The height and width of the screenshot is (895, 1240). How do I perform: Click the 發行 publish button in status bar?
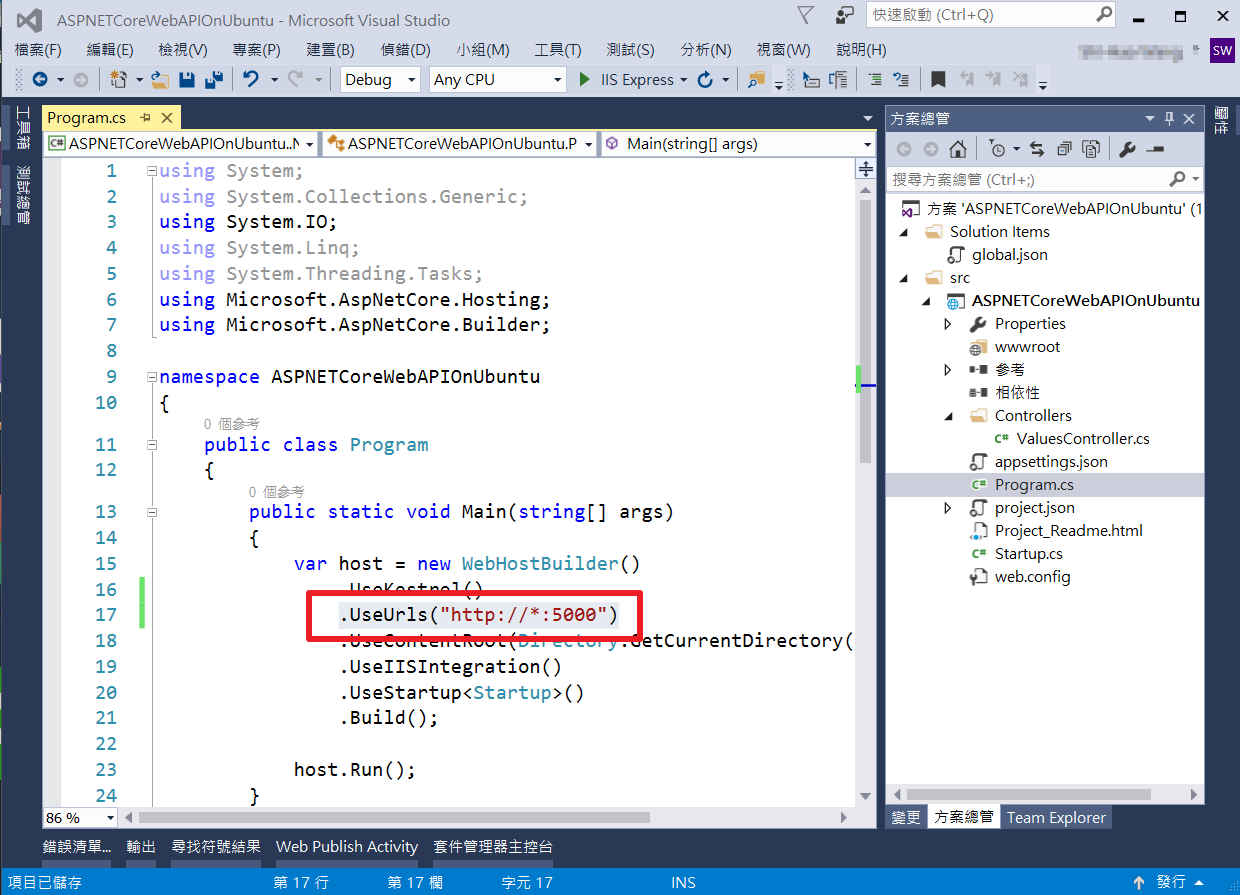[x=1170, y=882]
